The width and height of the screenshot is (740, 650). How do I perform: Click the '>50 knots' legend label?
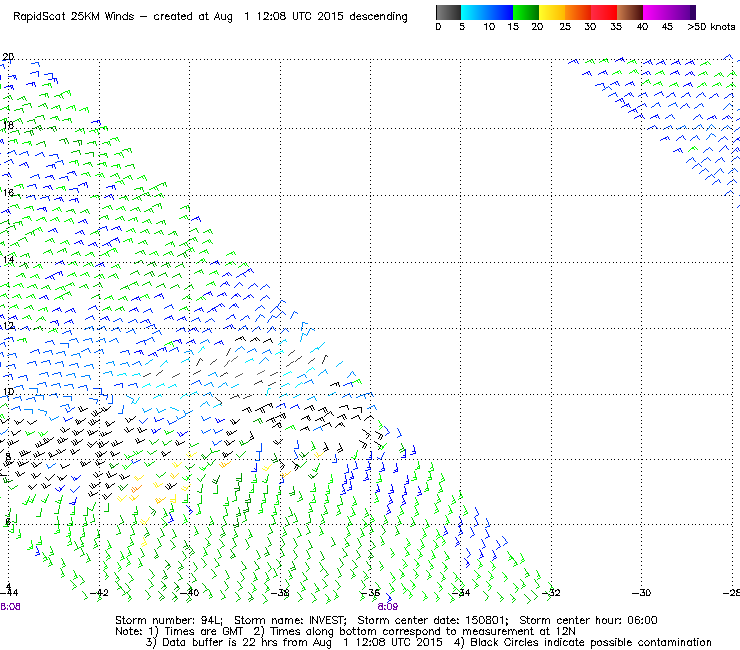pyautogui.click(x=711, y=27)
